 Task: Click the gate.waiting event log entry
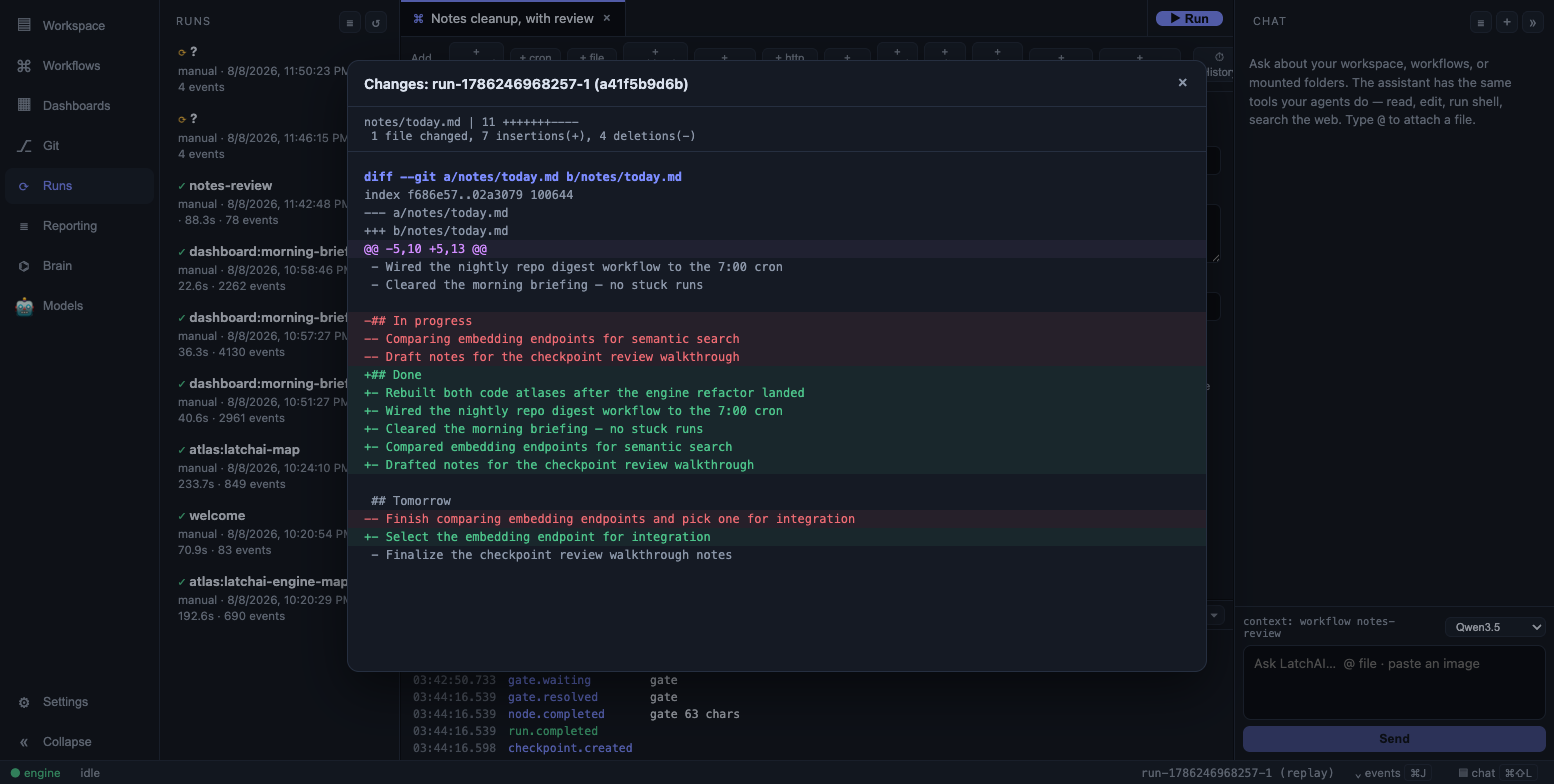pyautogui.click(x=549, y=680)
